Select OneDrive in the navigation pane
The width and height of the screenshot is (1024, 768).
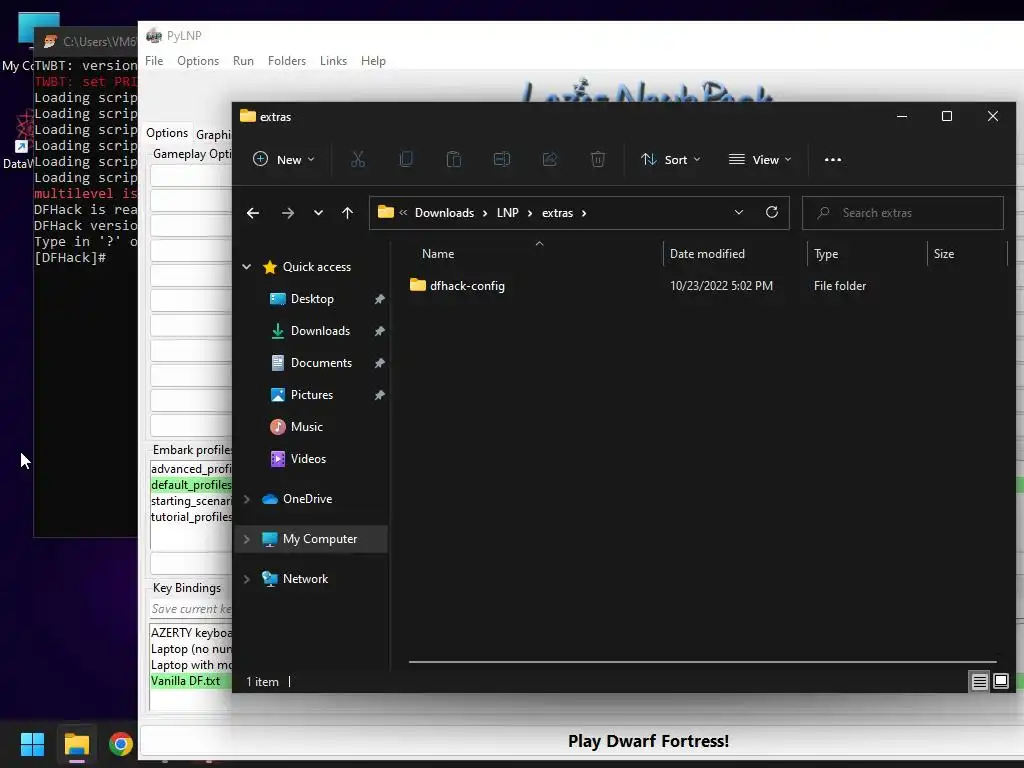point(307,499)
